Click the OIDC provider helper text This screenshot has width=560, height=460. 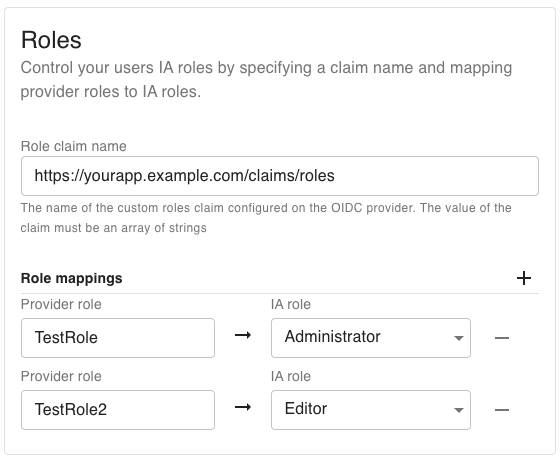coord(266,218)
